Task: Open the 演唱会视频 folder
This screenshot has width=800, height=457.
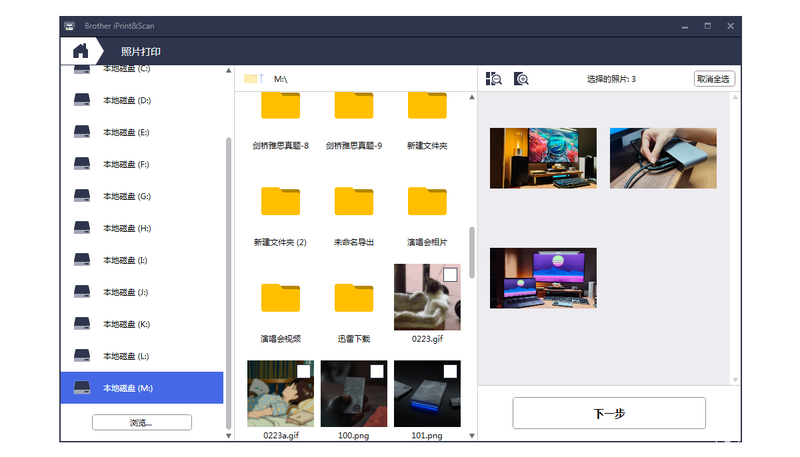Action: (281, 297)
